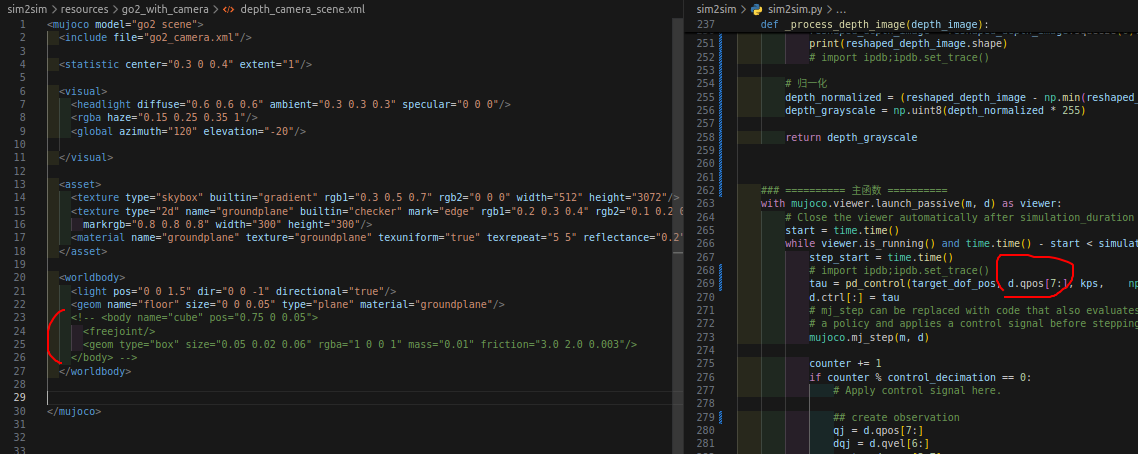Click the Python file icon in right breadcrumb
Screen dimensions: 1138x454
[756, 9]
